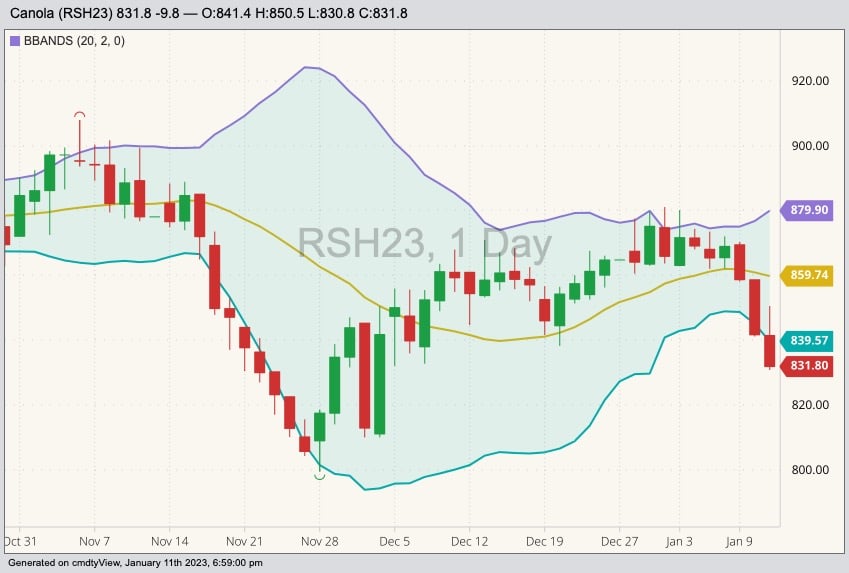849x573 pixels.
Task: Click the 800.00 price axis label
Action: pyautogui.click(x=810, y=470)
